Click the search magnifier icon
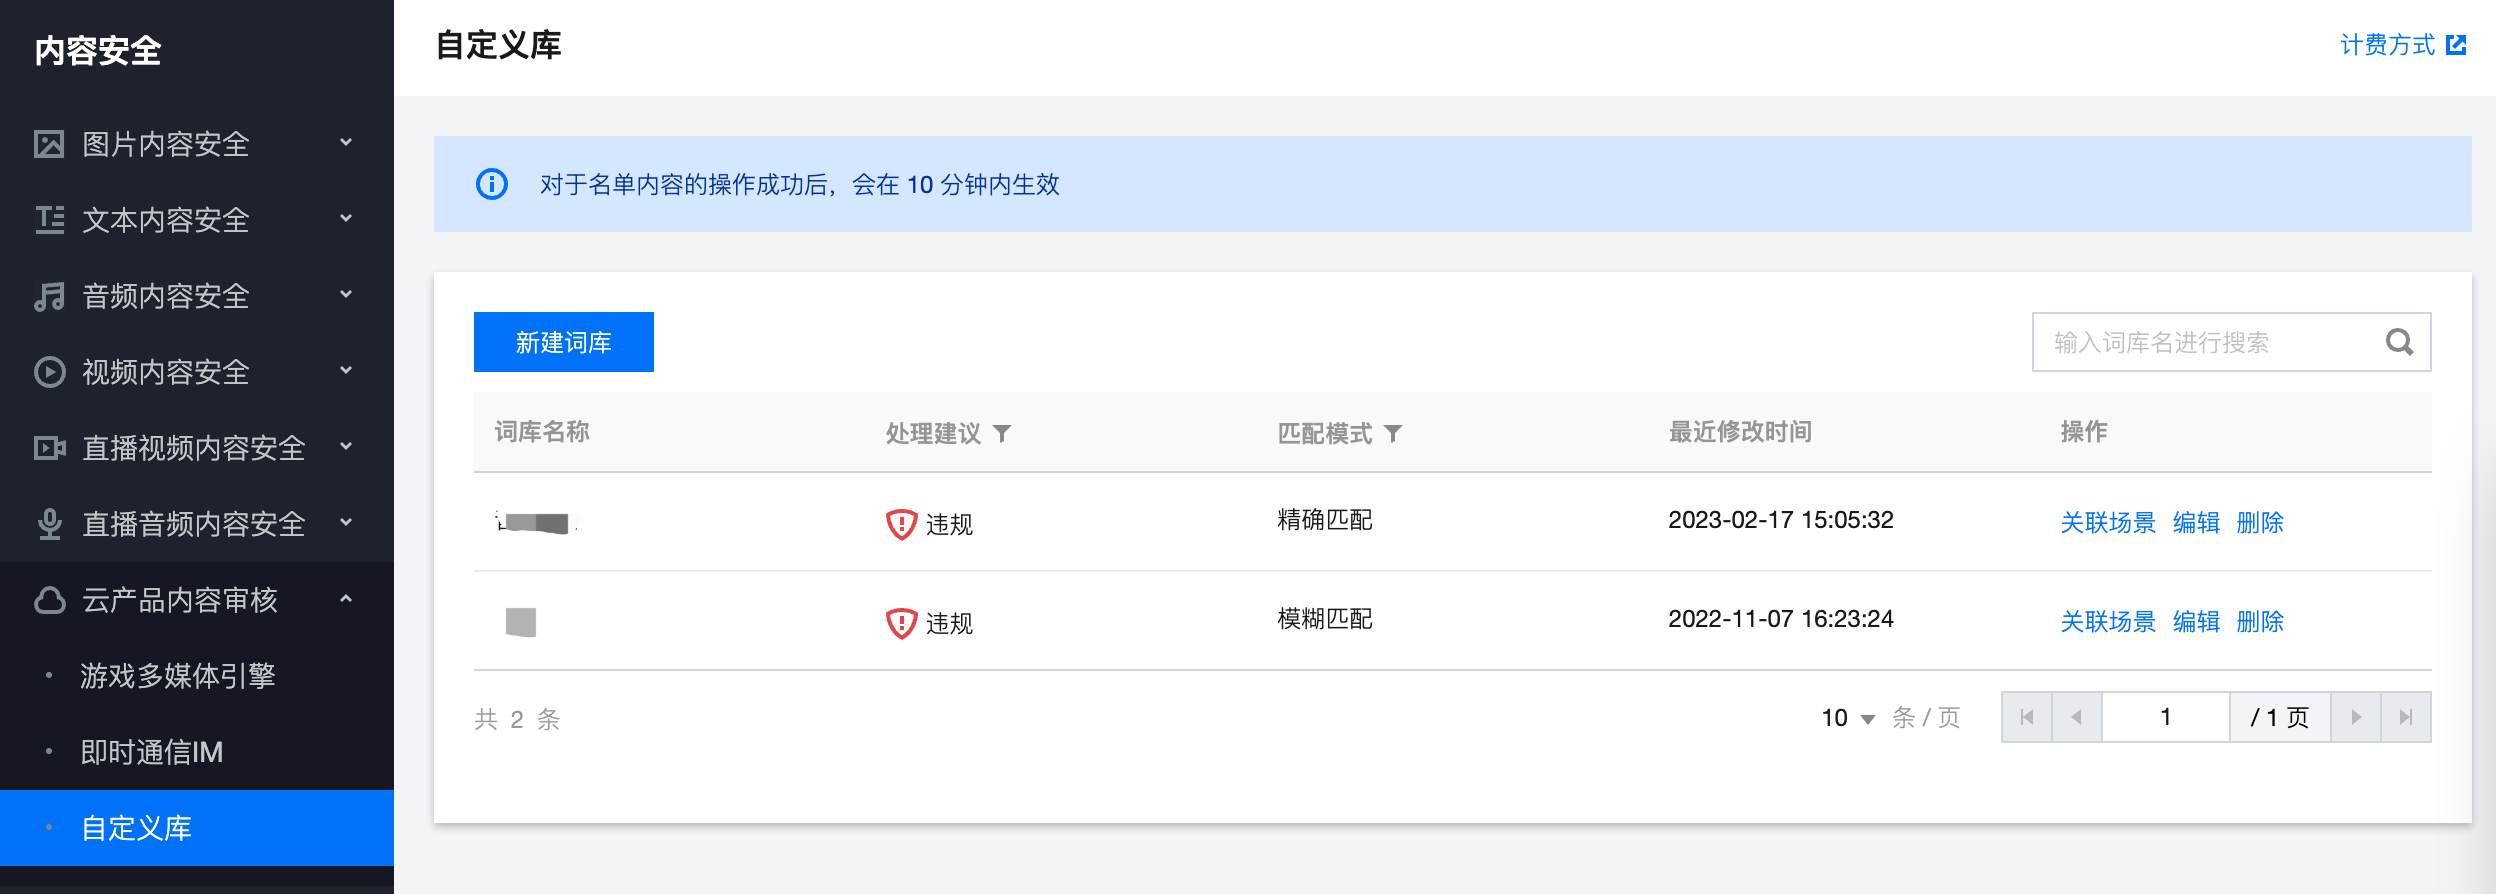 click(2399, 342)
